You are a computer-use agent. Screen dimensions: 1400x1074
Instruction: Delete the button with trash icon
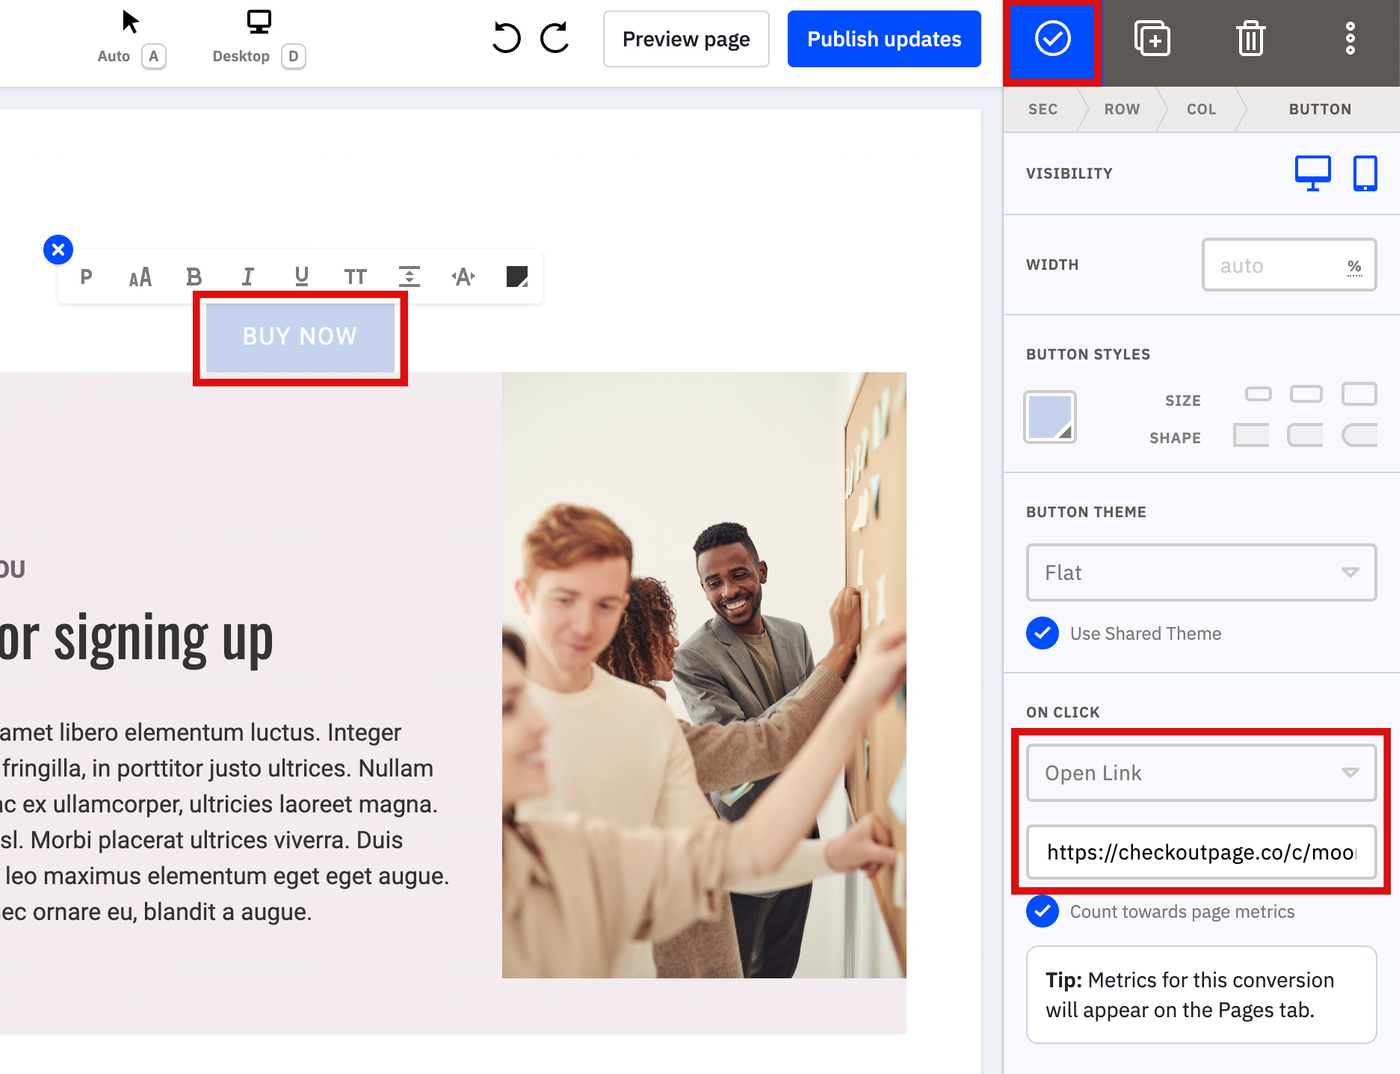point(1251,39)
